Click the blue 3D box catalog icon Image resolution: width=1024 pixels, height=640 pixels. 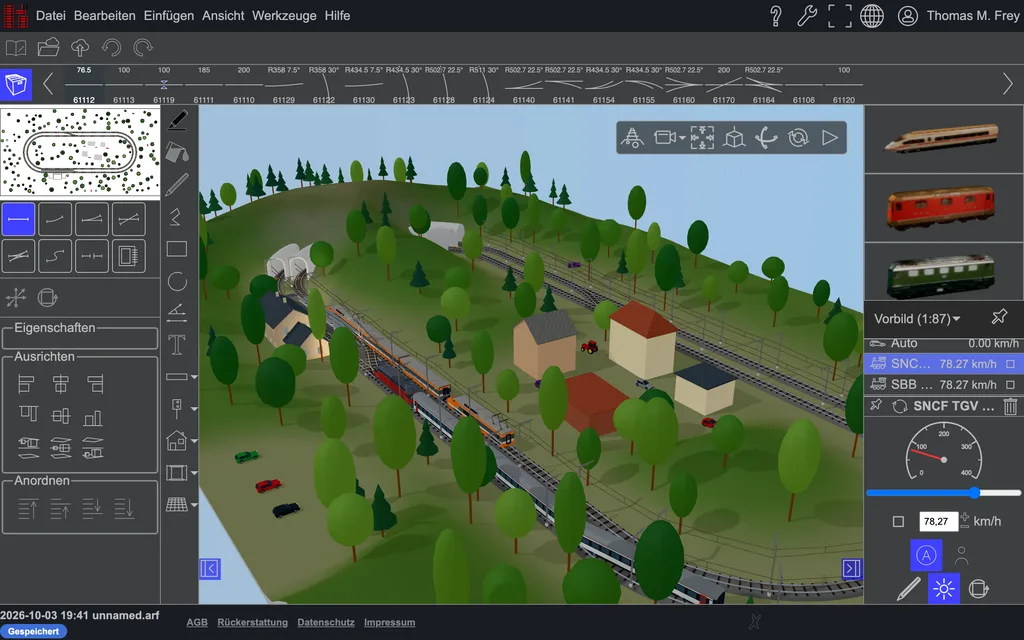[x=16, y=84]
